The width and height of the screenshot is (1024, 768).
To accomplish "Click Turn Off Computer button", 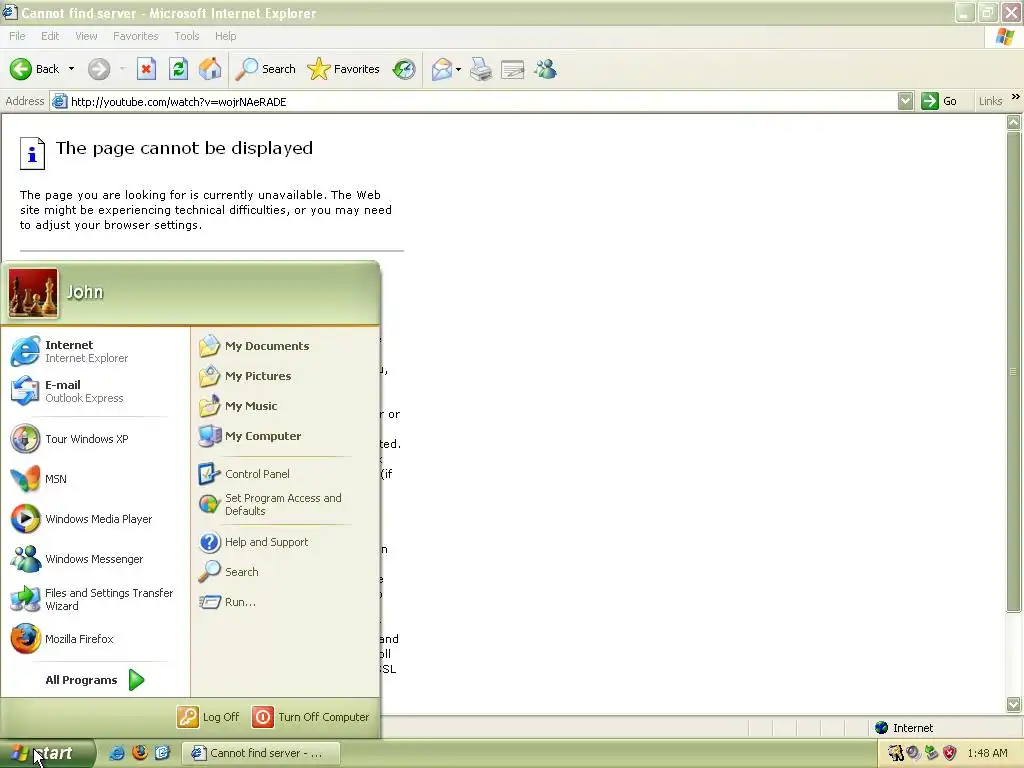I will point(311,717).
